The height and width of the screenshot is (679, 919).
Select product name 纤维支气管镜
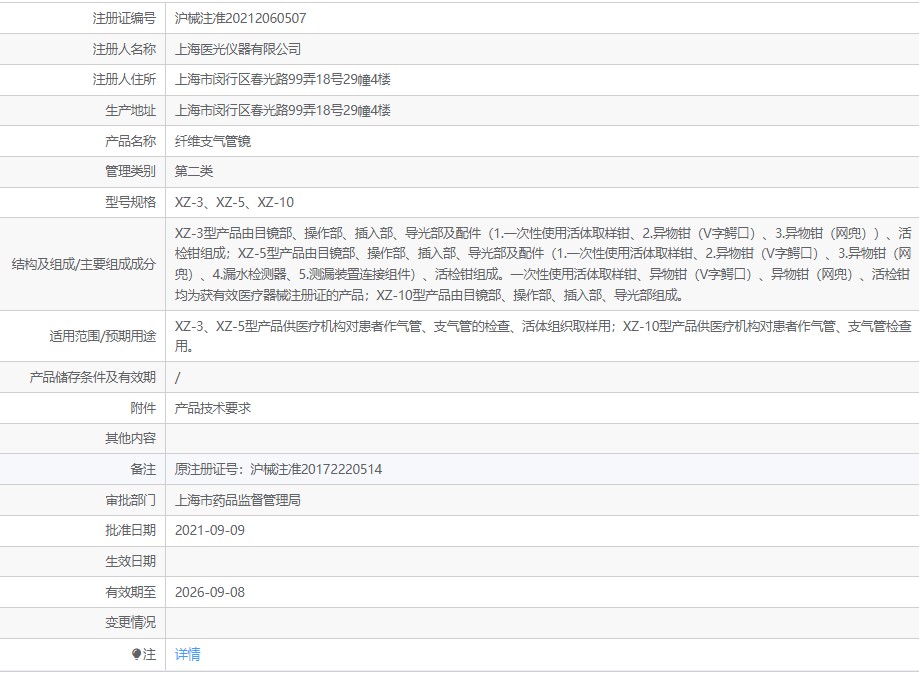213,141
